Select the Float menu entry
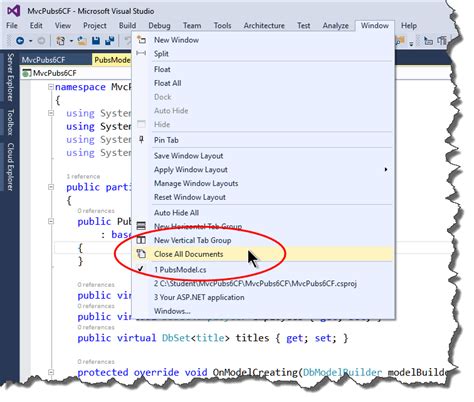474x402 pixels. (x=263, y=69)
